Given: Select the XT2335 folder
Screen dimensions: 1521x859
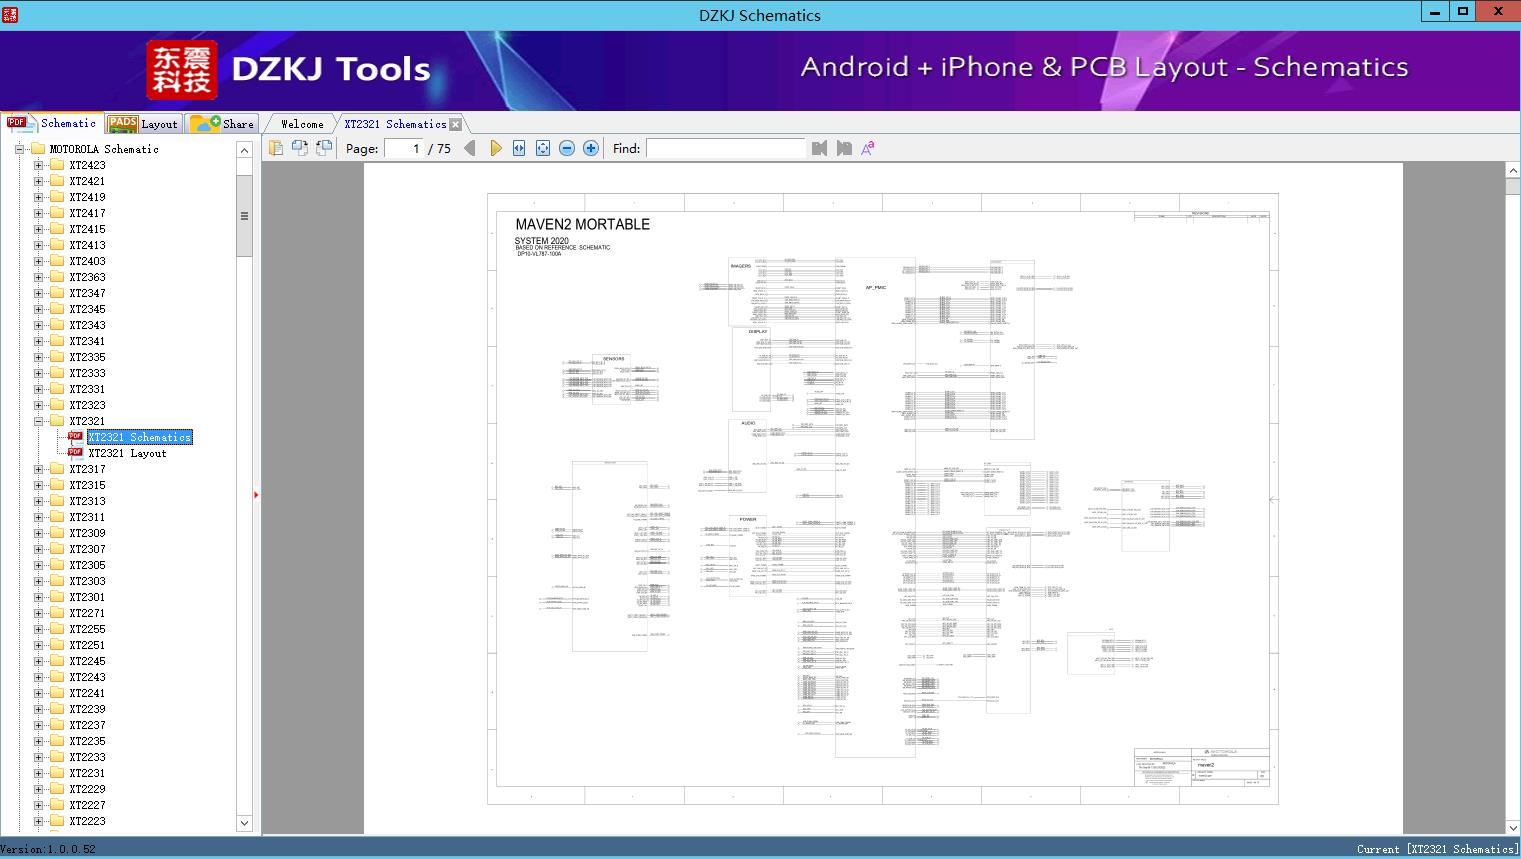Looking at the screenshot, I should pyautogui.click(x=87, y=357).
